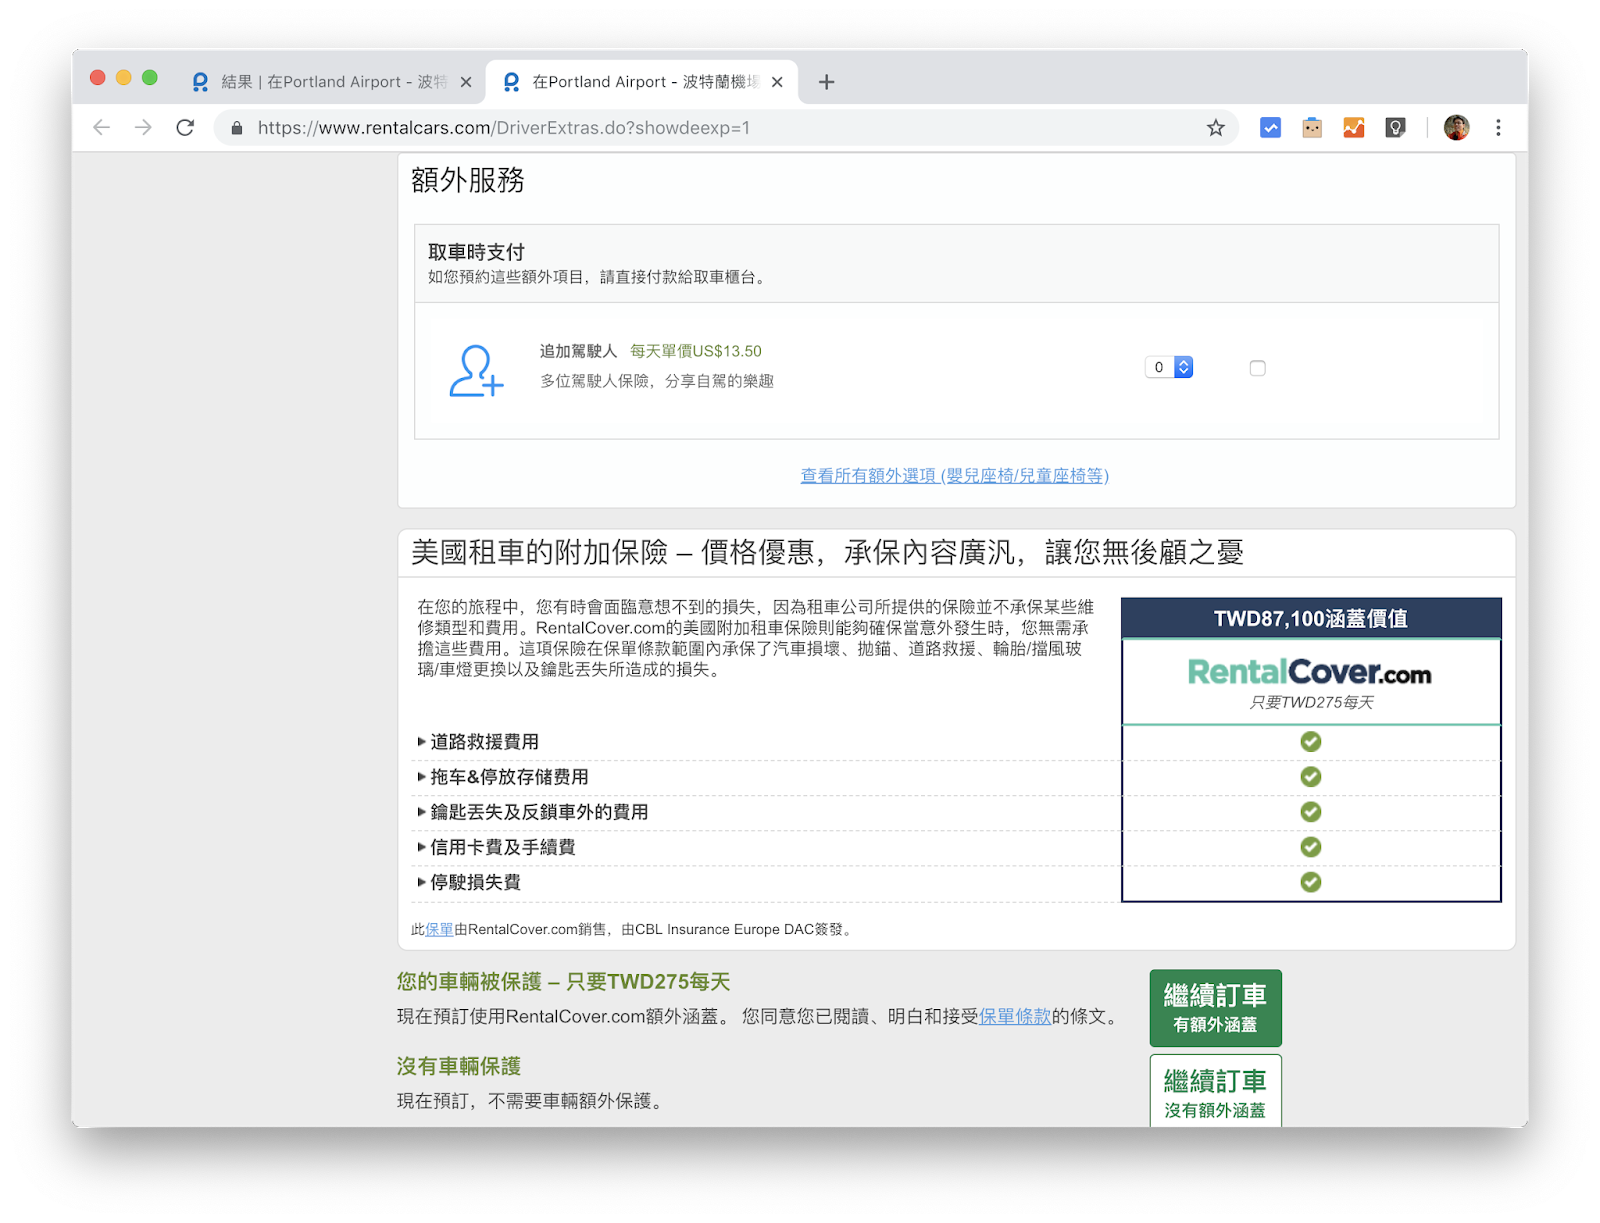This screenshot has width=1600, height=1223.
Task: Open the additional driver quantity dropdown
Action: click(1169, 367)
